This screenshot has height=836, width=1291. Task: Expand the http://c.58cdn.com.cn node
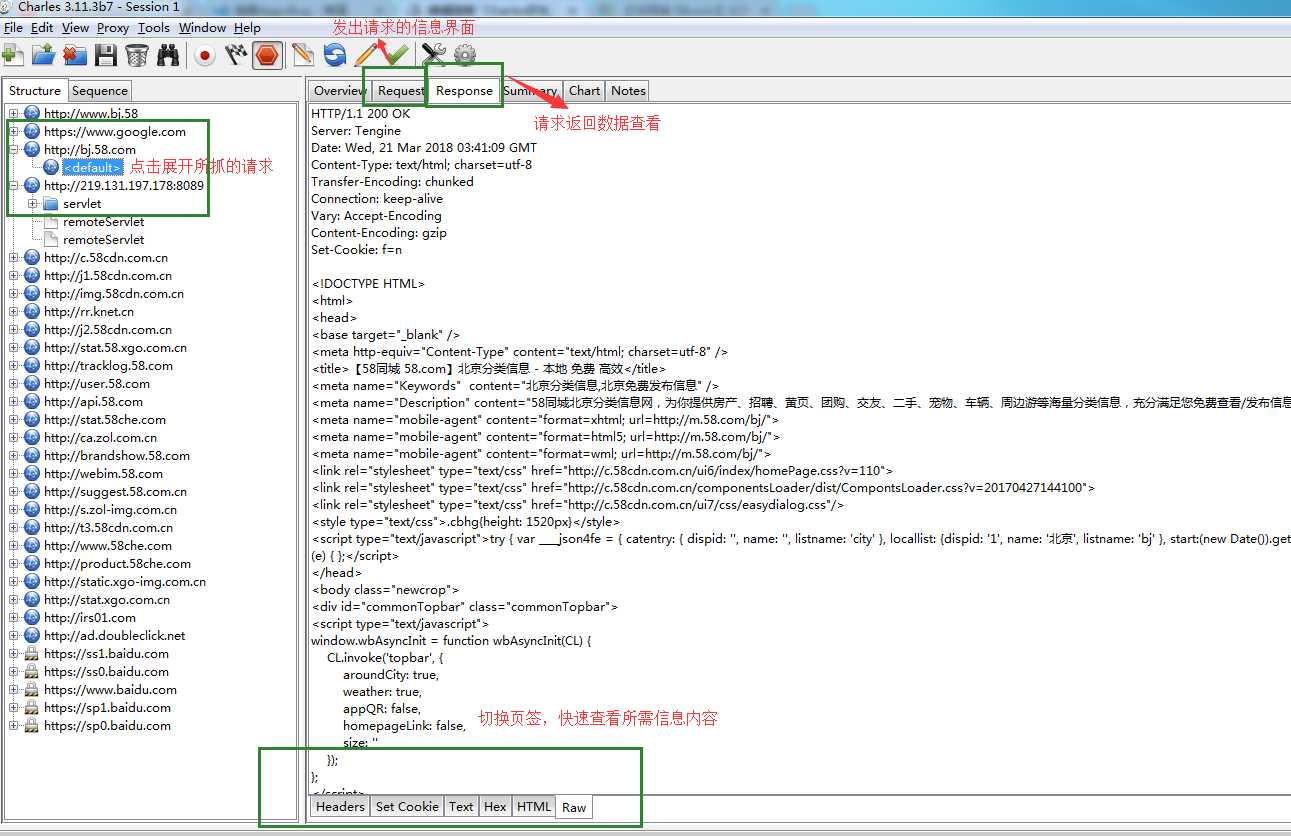14,258
